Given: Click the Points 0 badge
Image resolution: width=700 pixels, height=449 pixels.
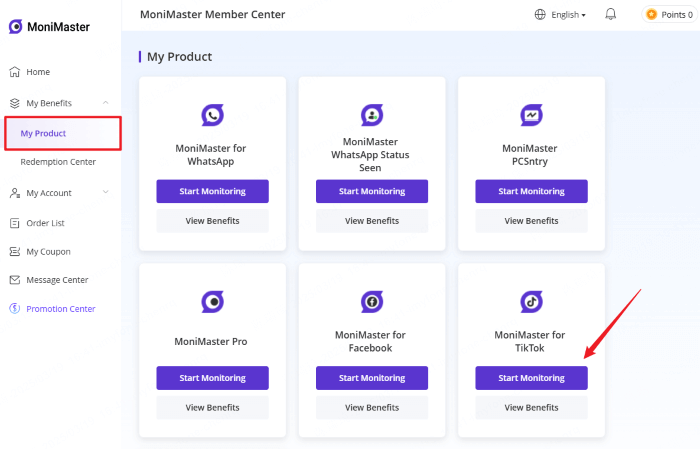Looking at the screenshot, I should 670,15.
